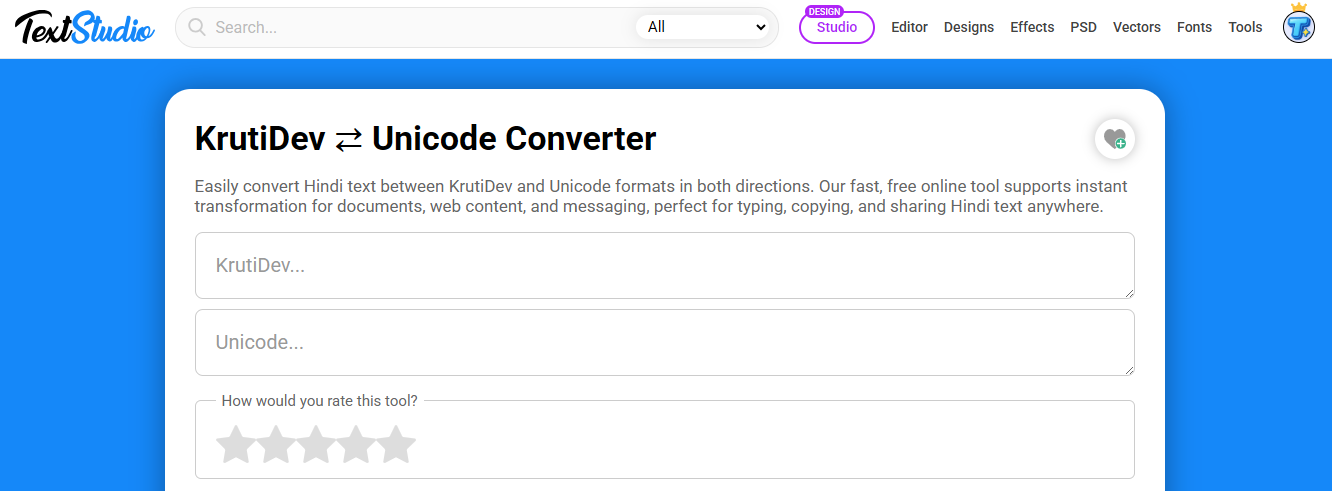
Task: Open the Designs menu item
Action: tap(969, 27)
